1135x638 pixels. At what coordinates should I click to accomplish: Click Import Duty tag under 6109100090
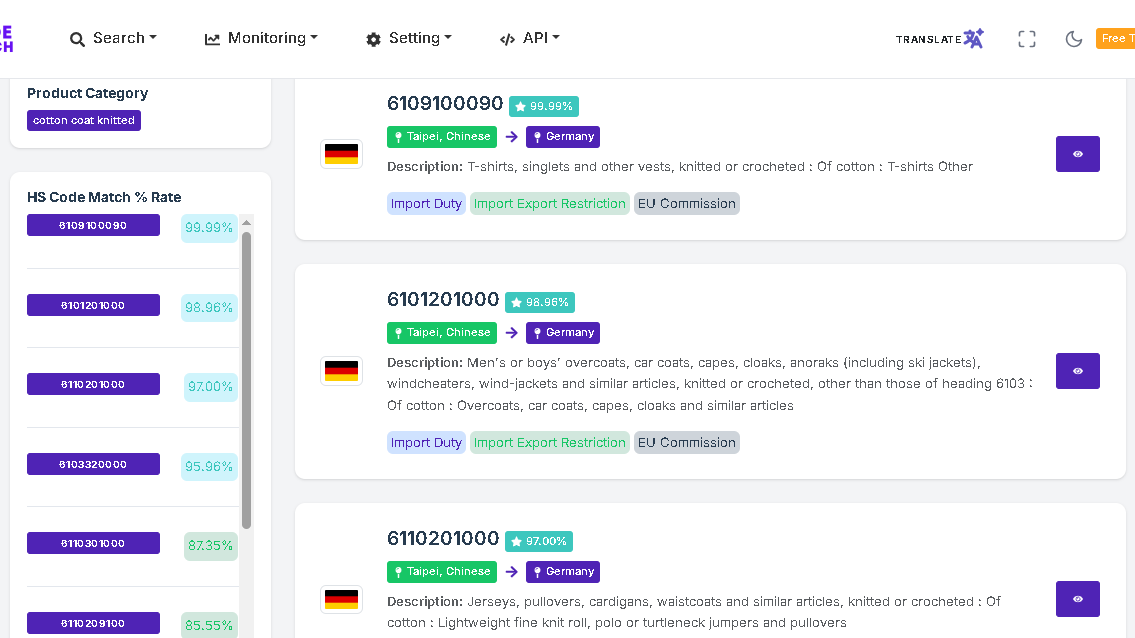[x=426, y=204]
